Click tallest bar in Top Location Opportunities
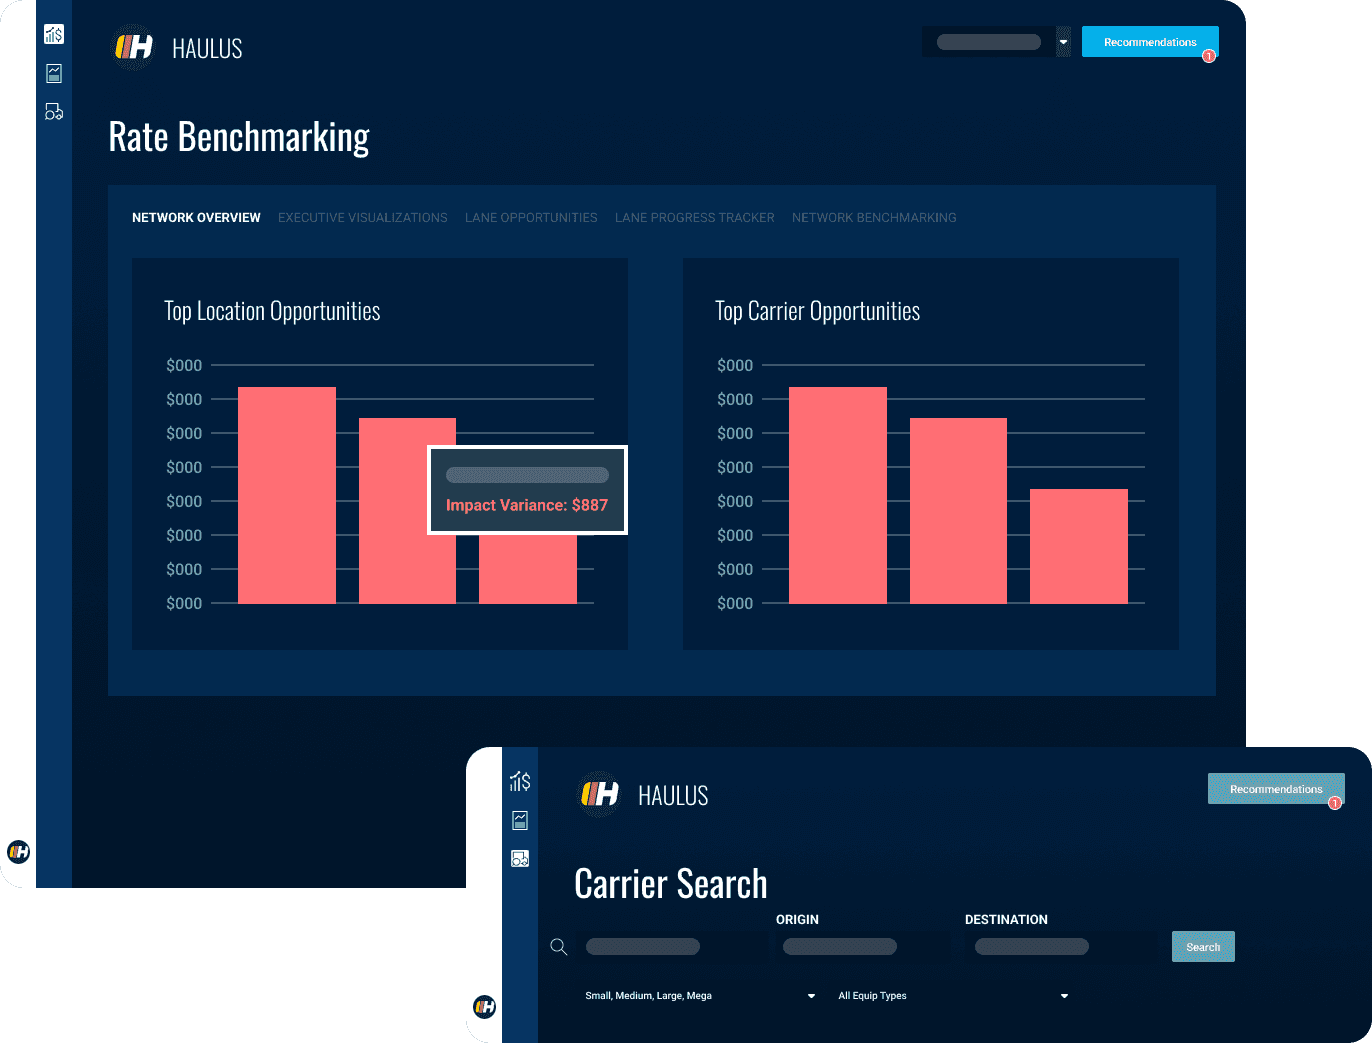The width and height of the screenshot is (1372, 1043). [x=287, y=495]
